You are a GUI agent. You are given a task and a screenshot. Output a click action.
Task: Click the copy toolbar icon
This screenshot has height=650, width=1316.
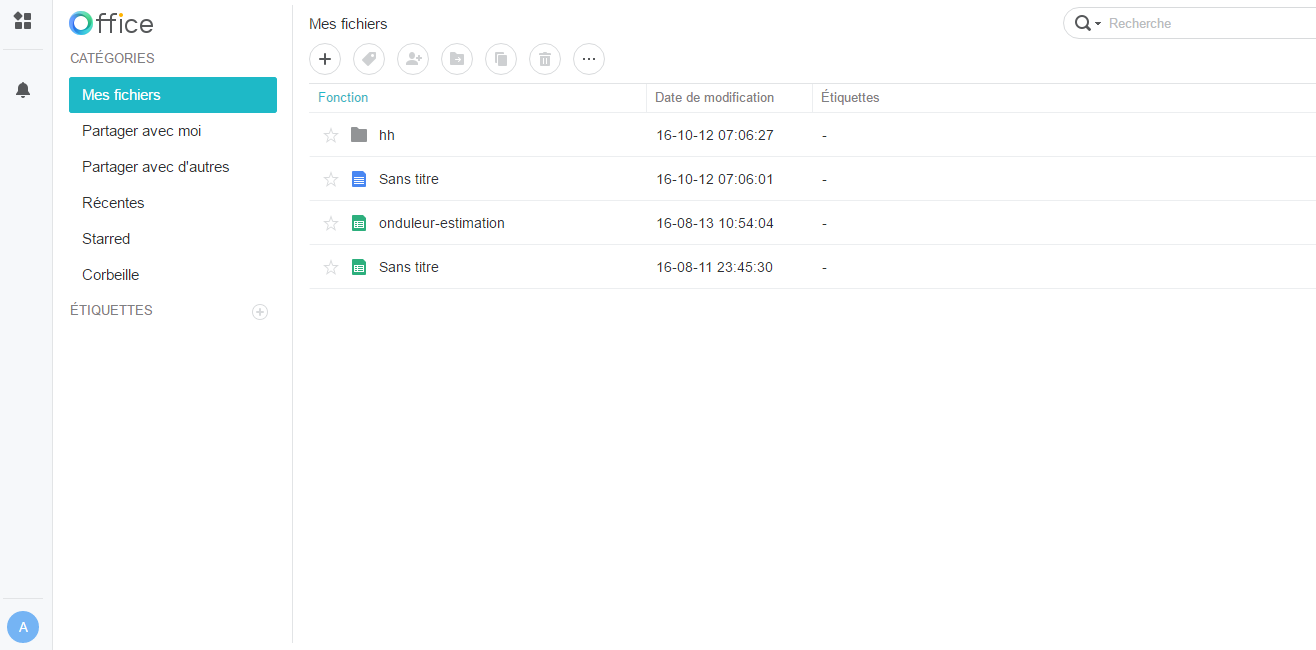point(501,59)
